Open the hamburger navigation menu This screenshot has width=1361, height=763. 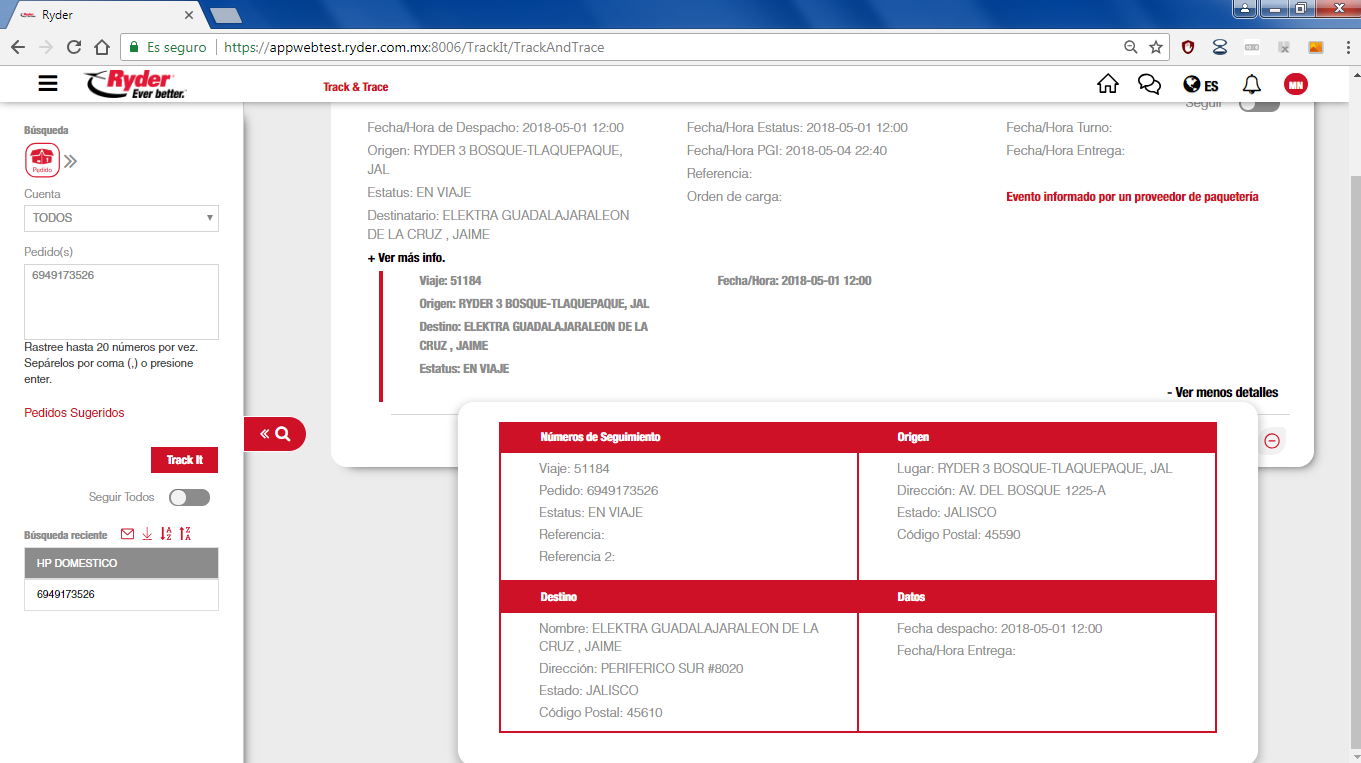(48, 84)
